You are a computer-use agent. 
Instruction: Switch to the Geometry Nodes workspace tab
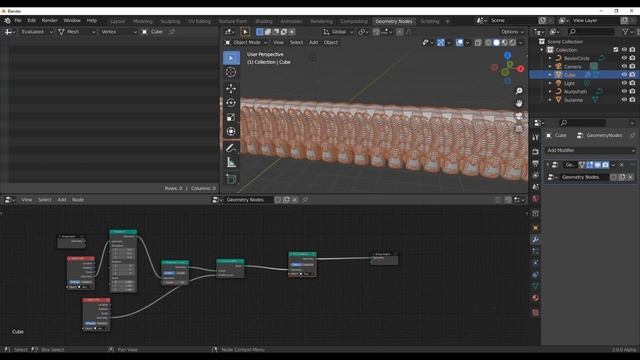coord(393,21)
